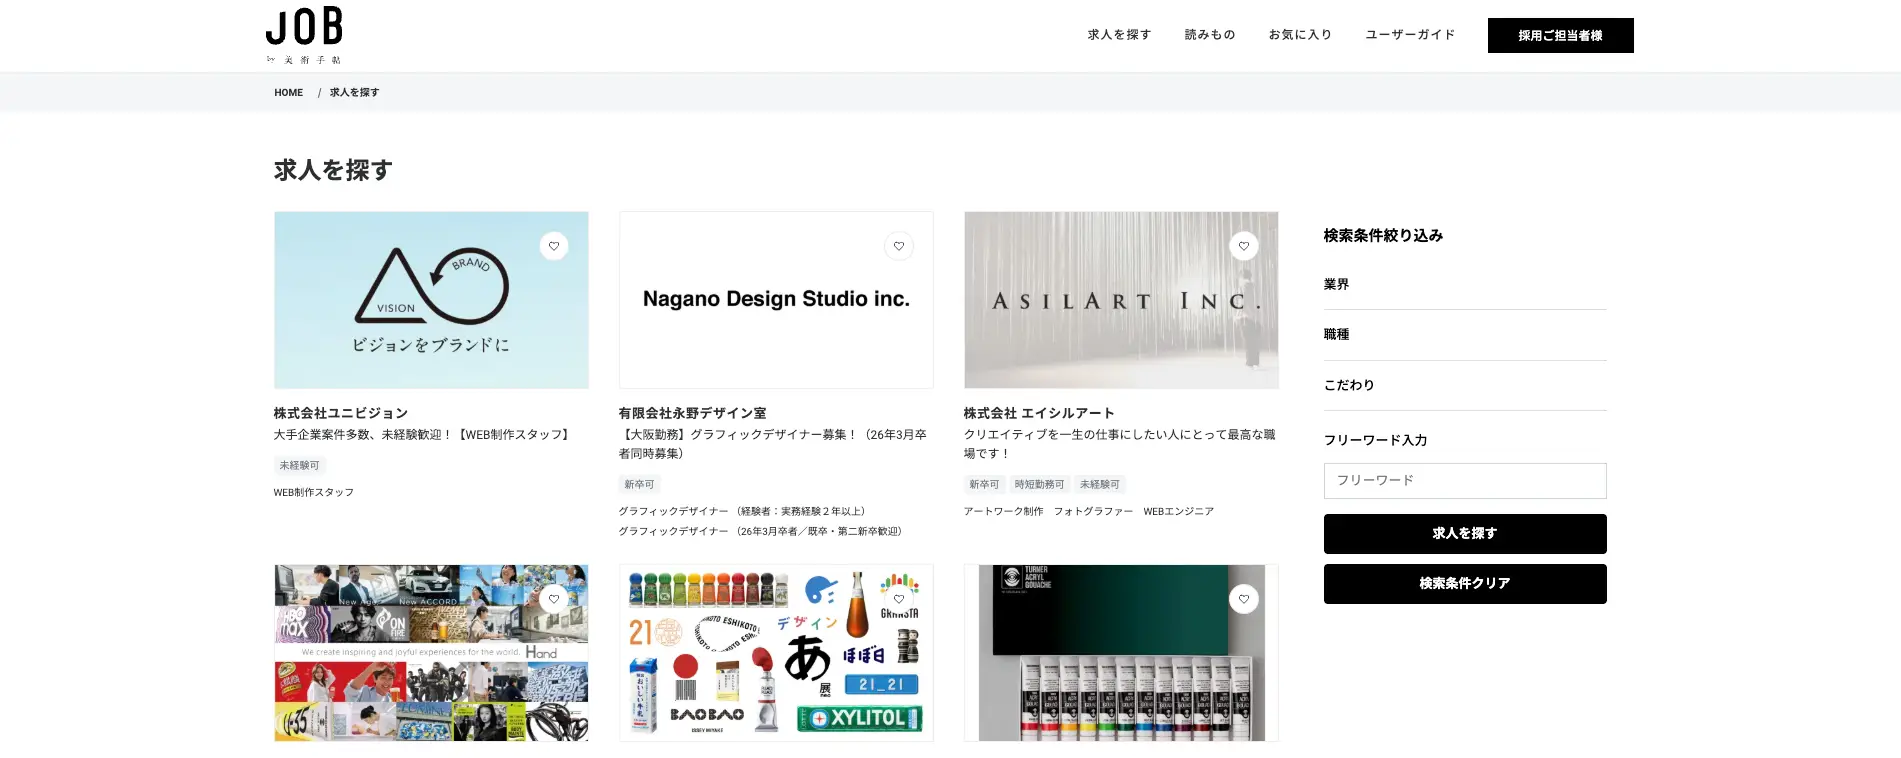Click heart icon on Turner Acryl Gouache card

[1244, 599]
